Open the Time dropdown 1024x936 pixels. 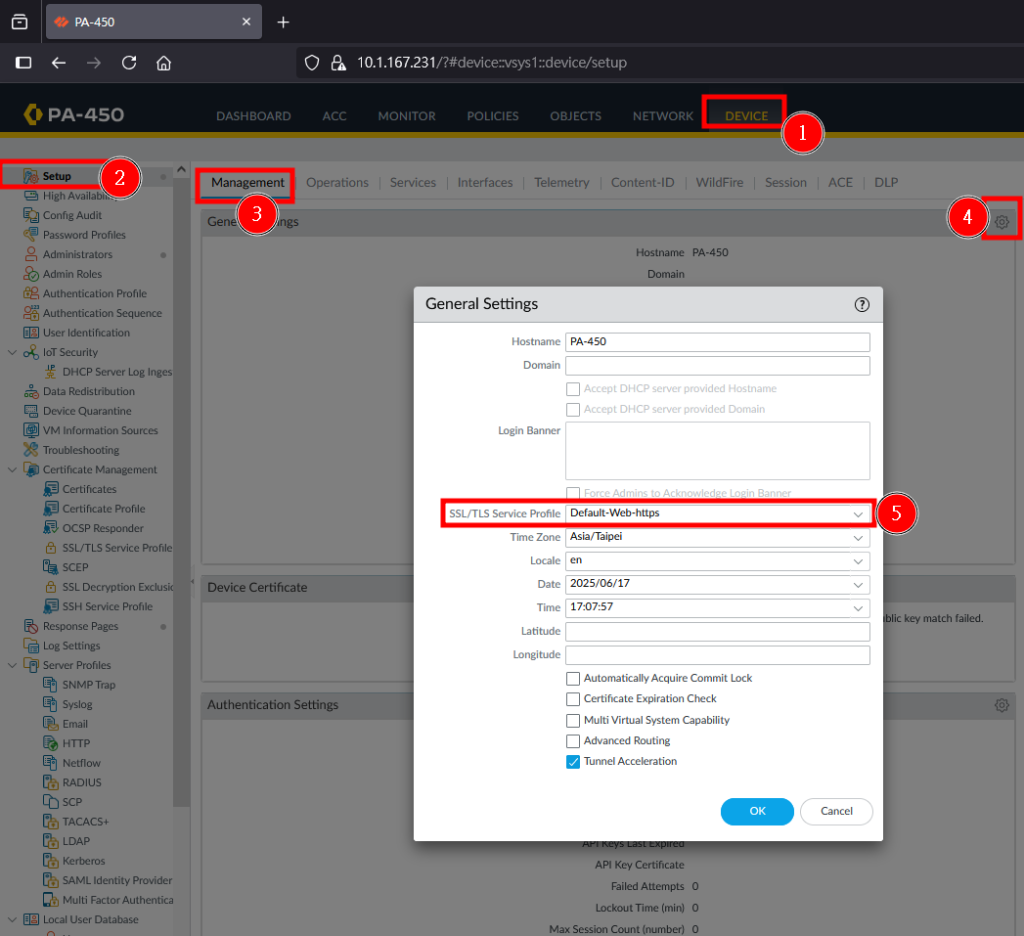pos(858,608)
